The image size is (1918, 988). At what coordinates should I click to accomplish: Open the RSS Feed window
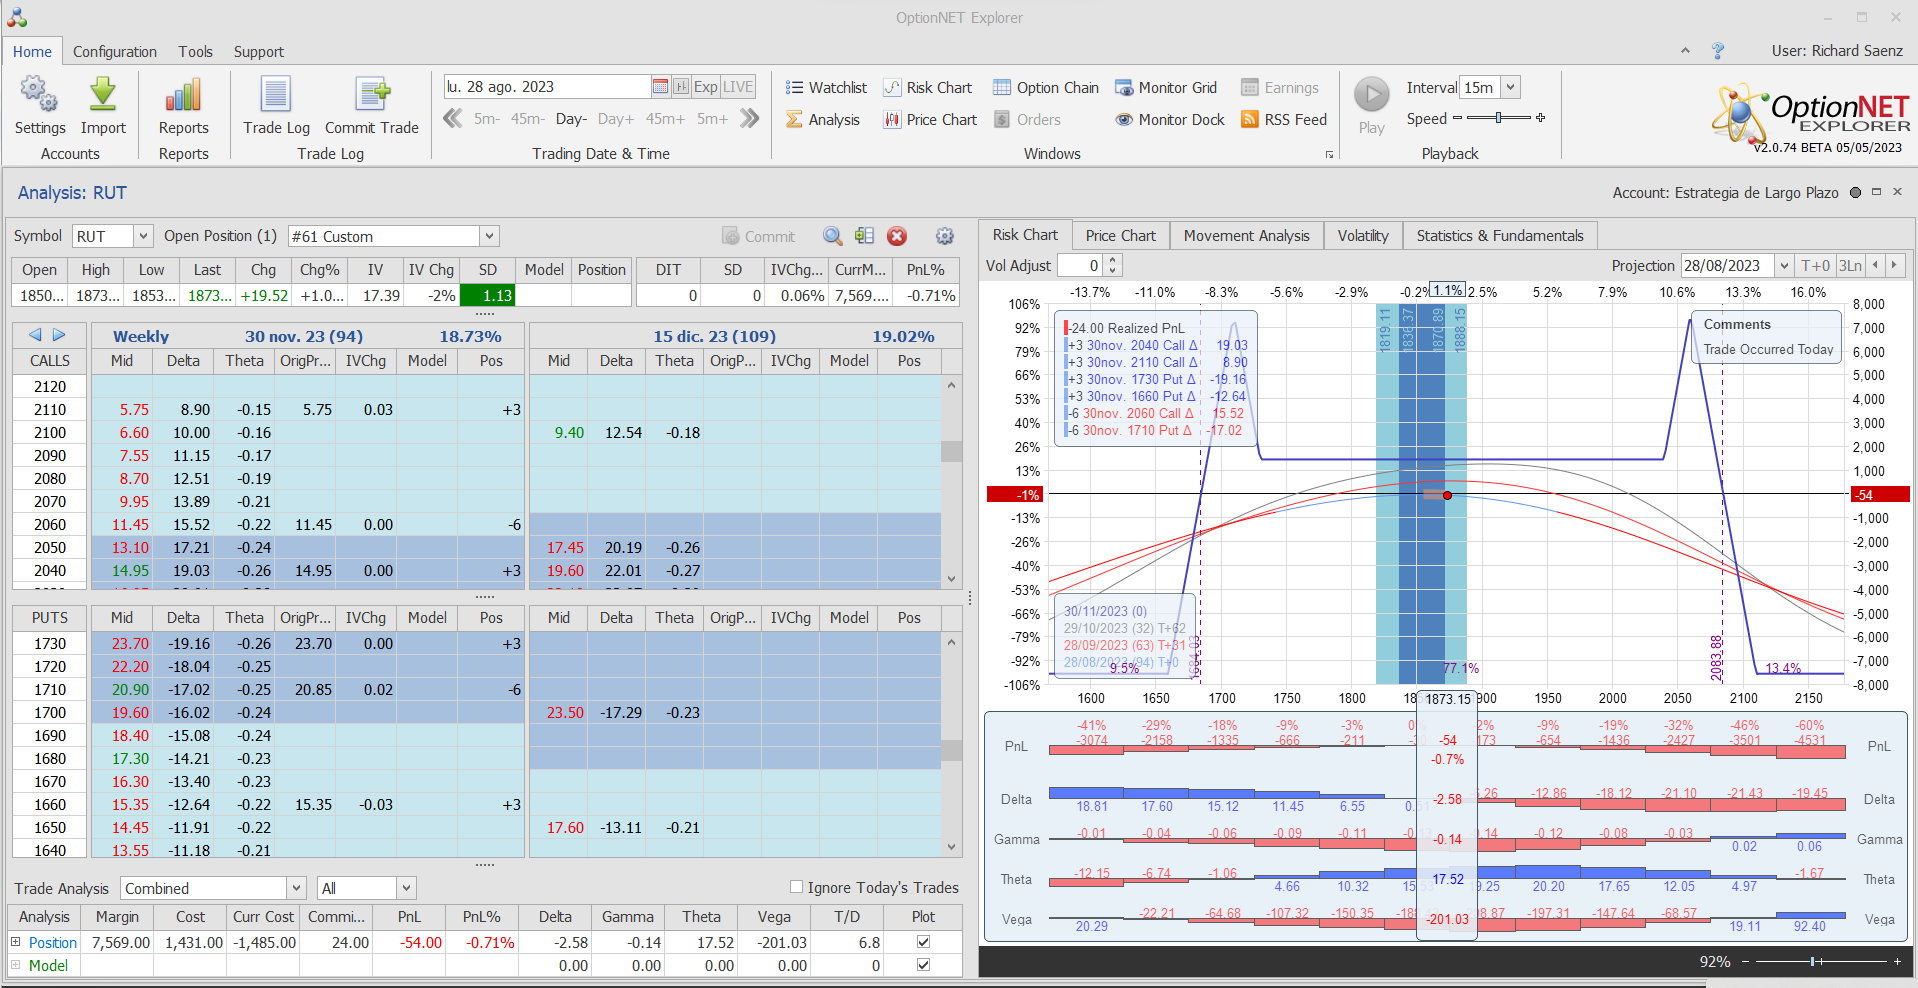click(1284, 120)
